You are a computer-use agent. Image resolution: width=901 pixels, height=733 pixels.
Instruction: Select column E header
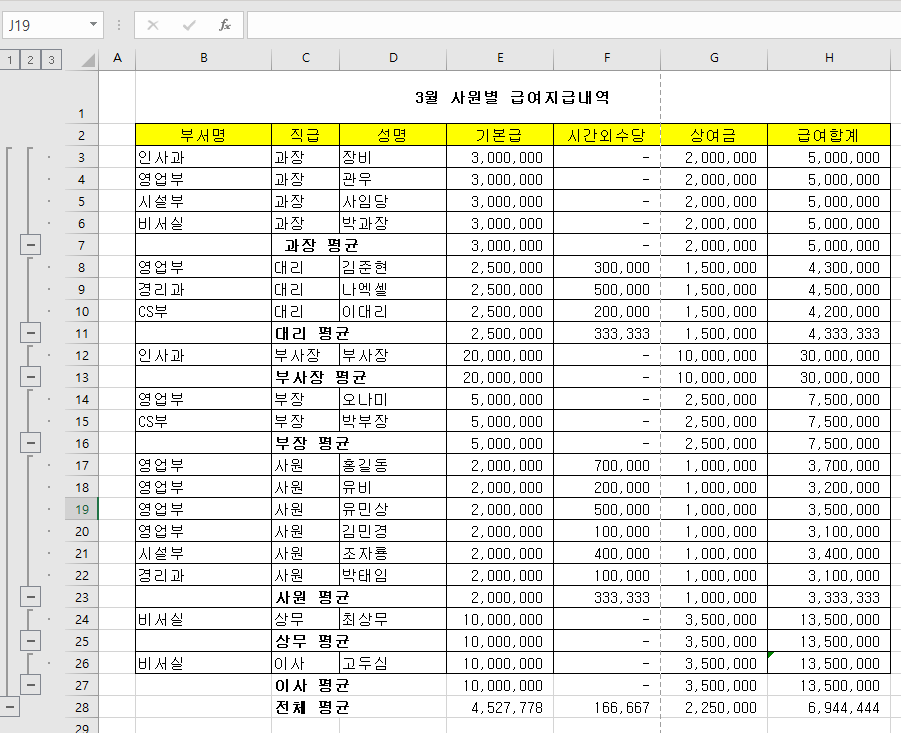[500, 58]
